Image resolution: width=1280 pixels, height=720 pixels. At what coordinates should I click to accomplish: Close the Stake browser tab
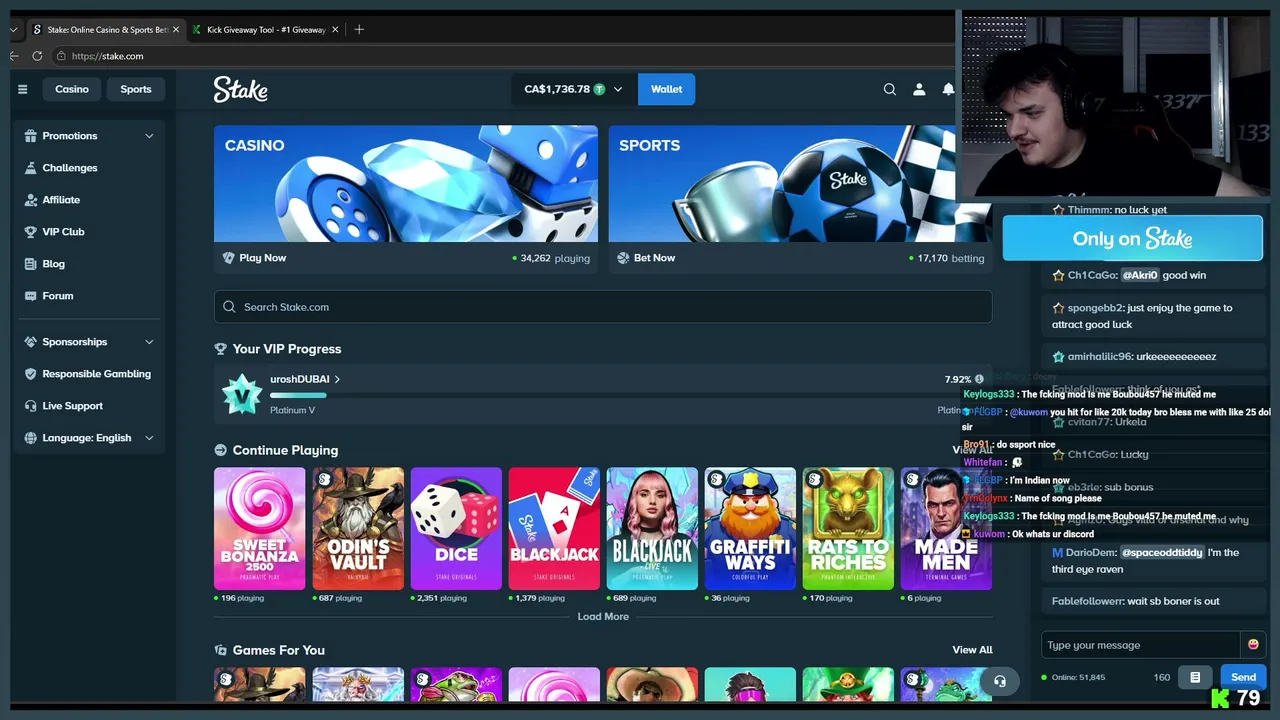coord(176,30)
